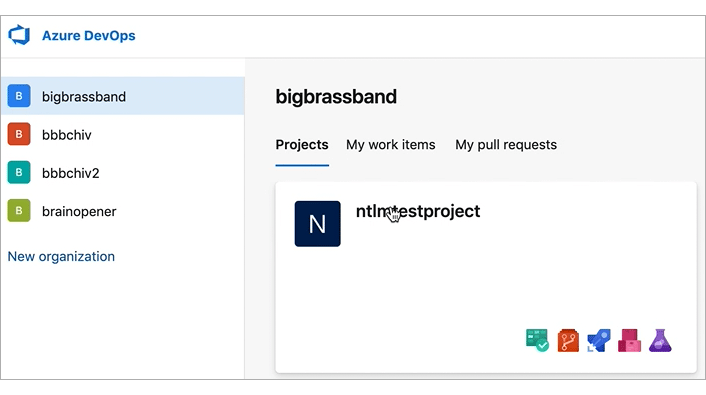The width and height of the screenshot is (706, 395).
Task: Click the teal B avatar for bbbchiv2
Action: [19, 173]
